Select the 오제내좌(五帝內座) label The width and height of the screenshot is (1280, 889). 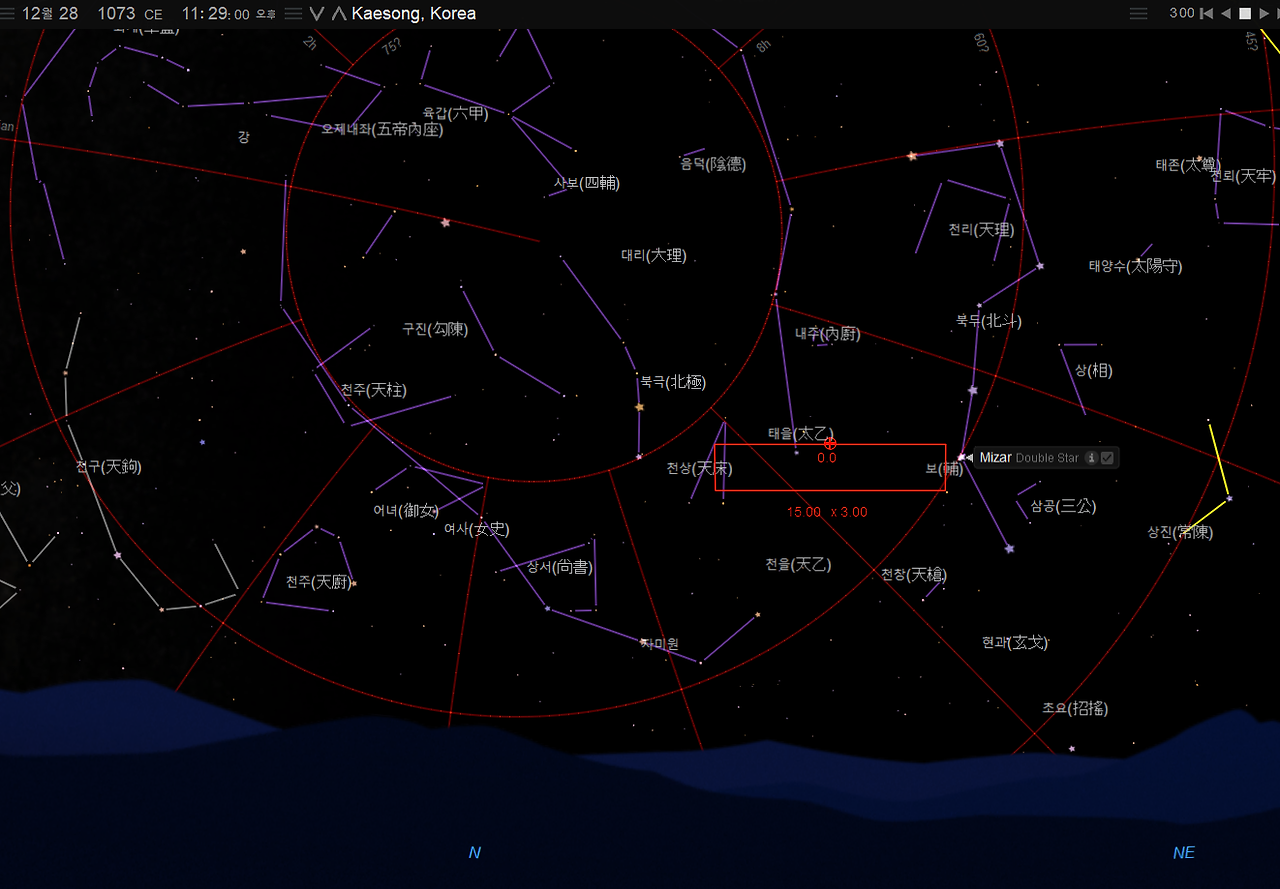[382, 129]
